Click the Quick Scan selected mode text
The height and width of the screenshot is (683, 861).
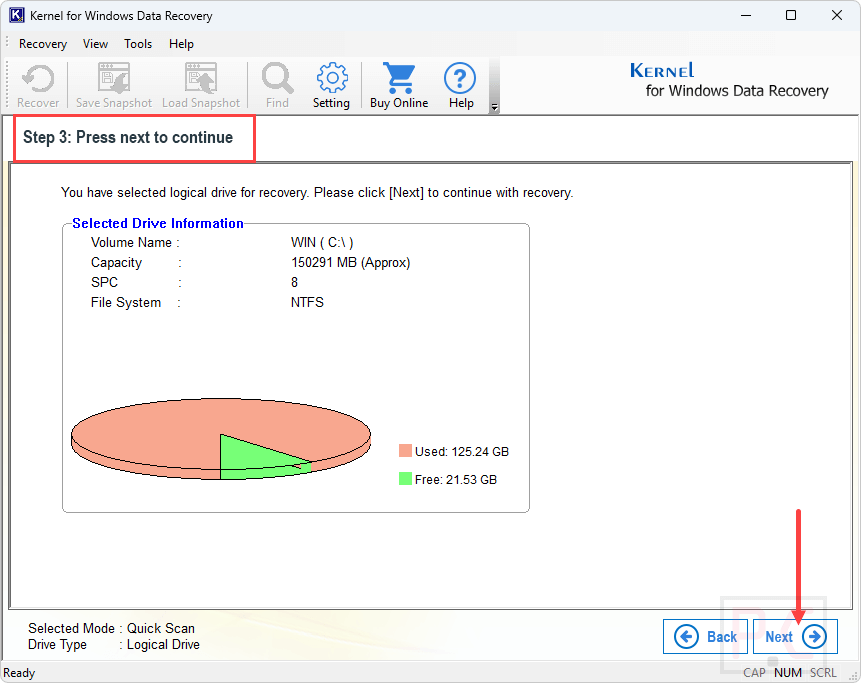[x=161, y=628]
